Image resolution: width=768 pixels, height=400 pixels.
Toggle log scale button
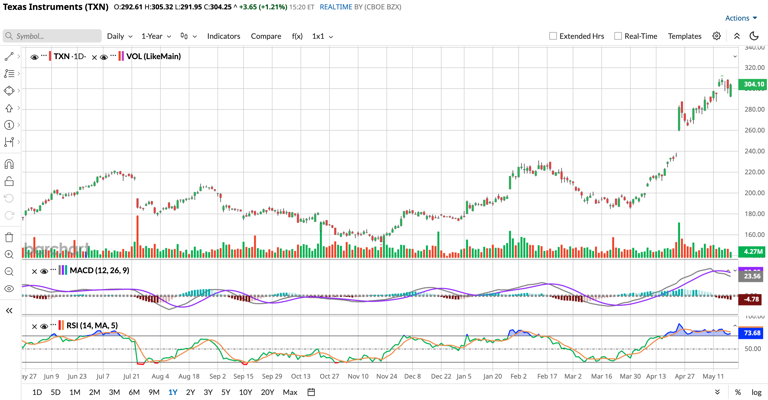tap(757, 392)
